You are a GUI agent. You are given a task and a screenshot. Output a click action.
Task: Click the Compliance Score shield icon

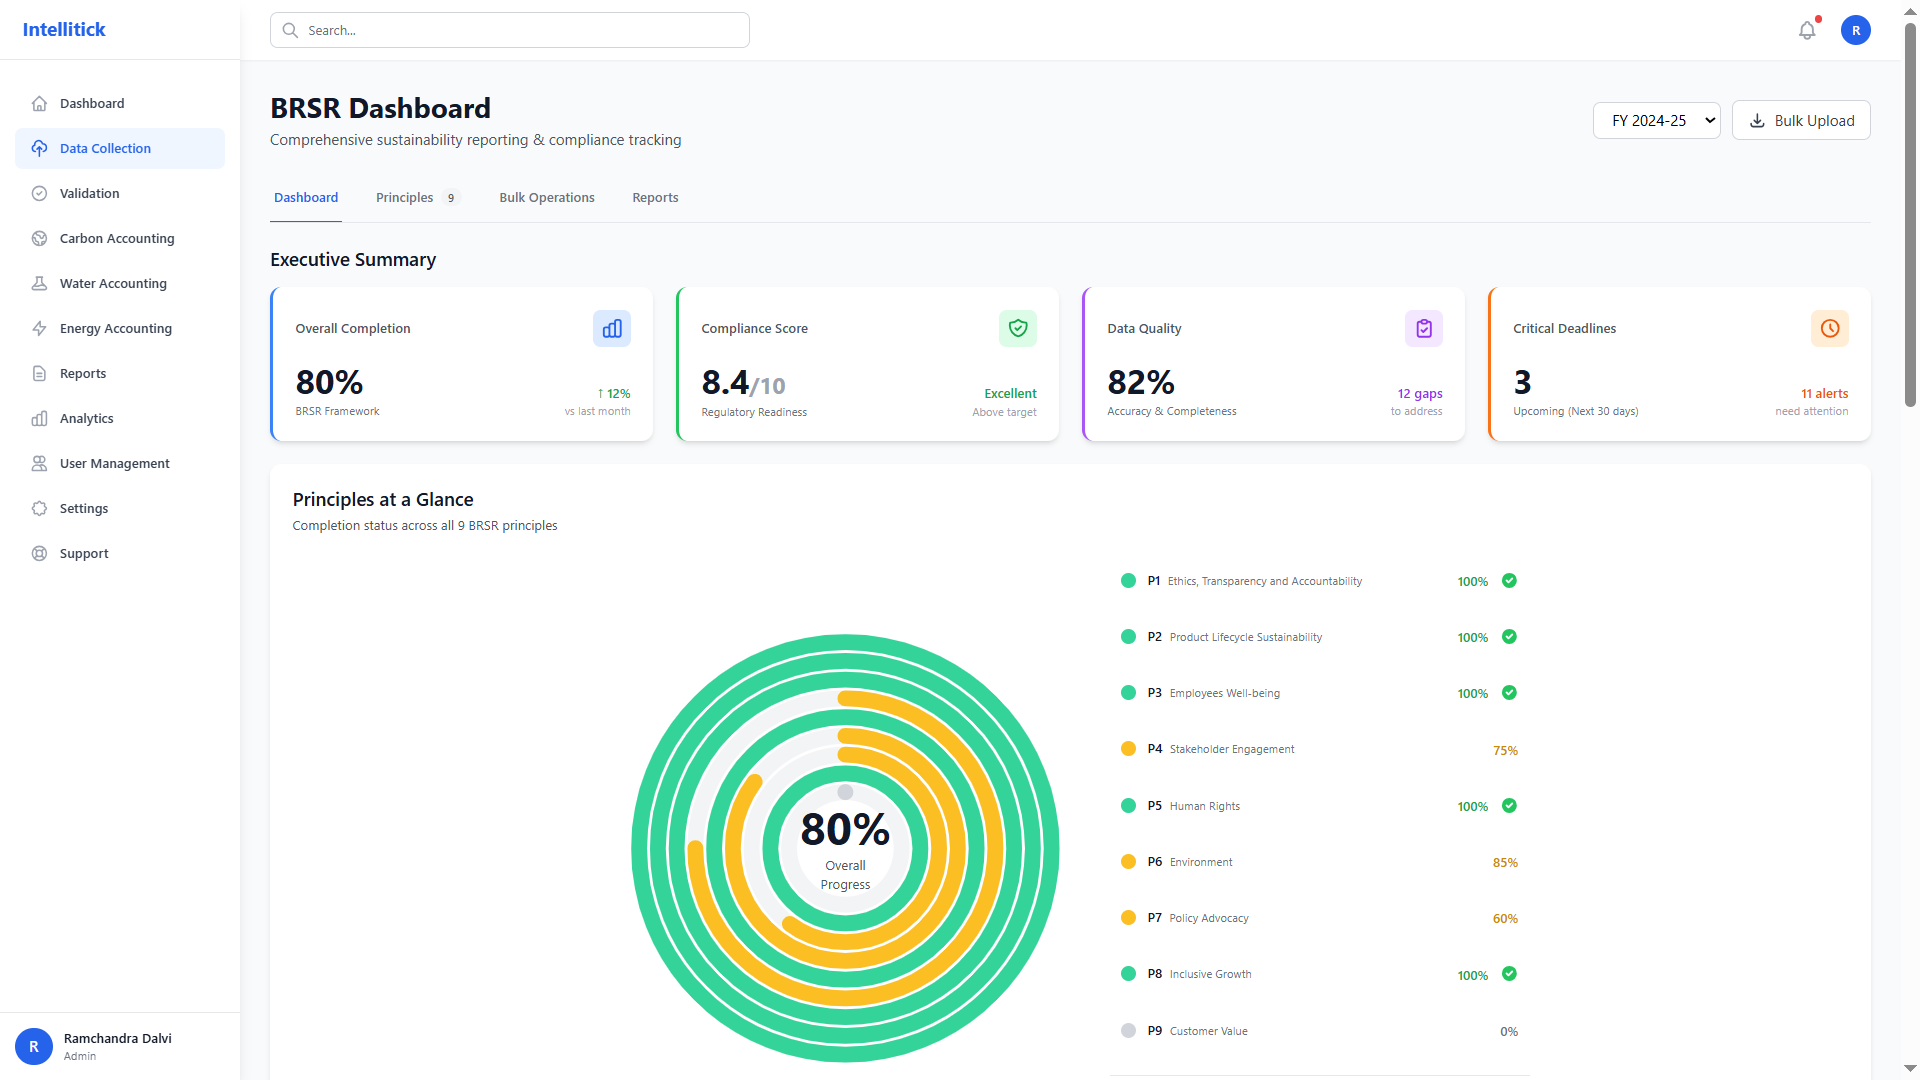1017,328
